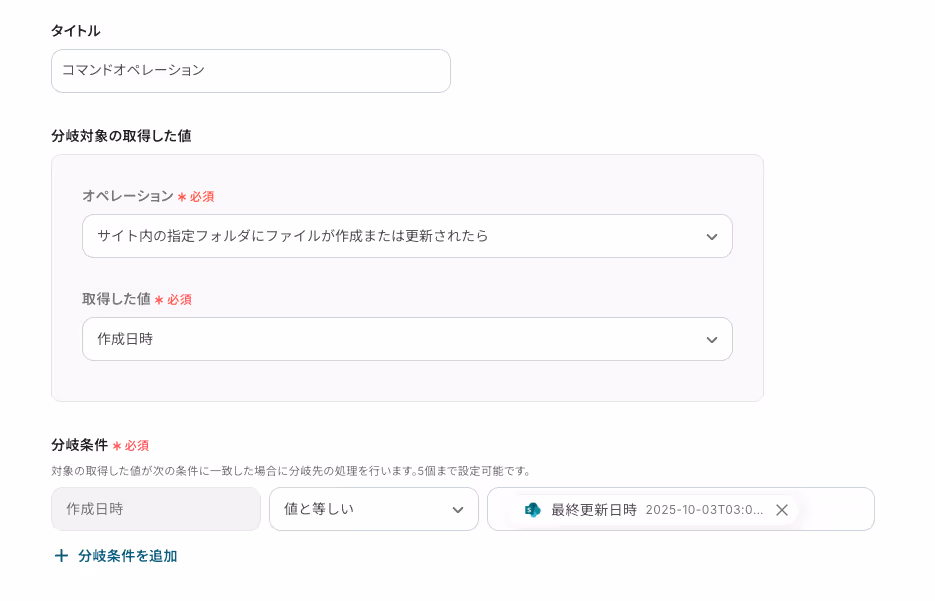
Task: Click the オペレーション field label
Action: coord(128,196)
